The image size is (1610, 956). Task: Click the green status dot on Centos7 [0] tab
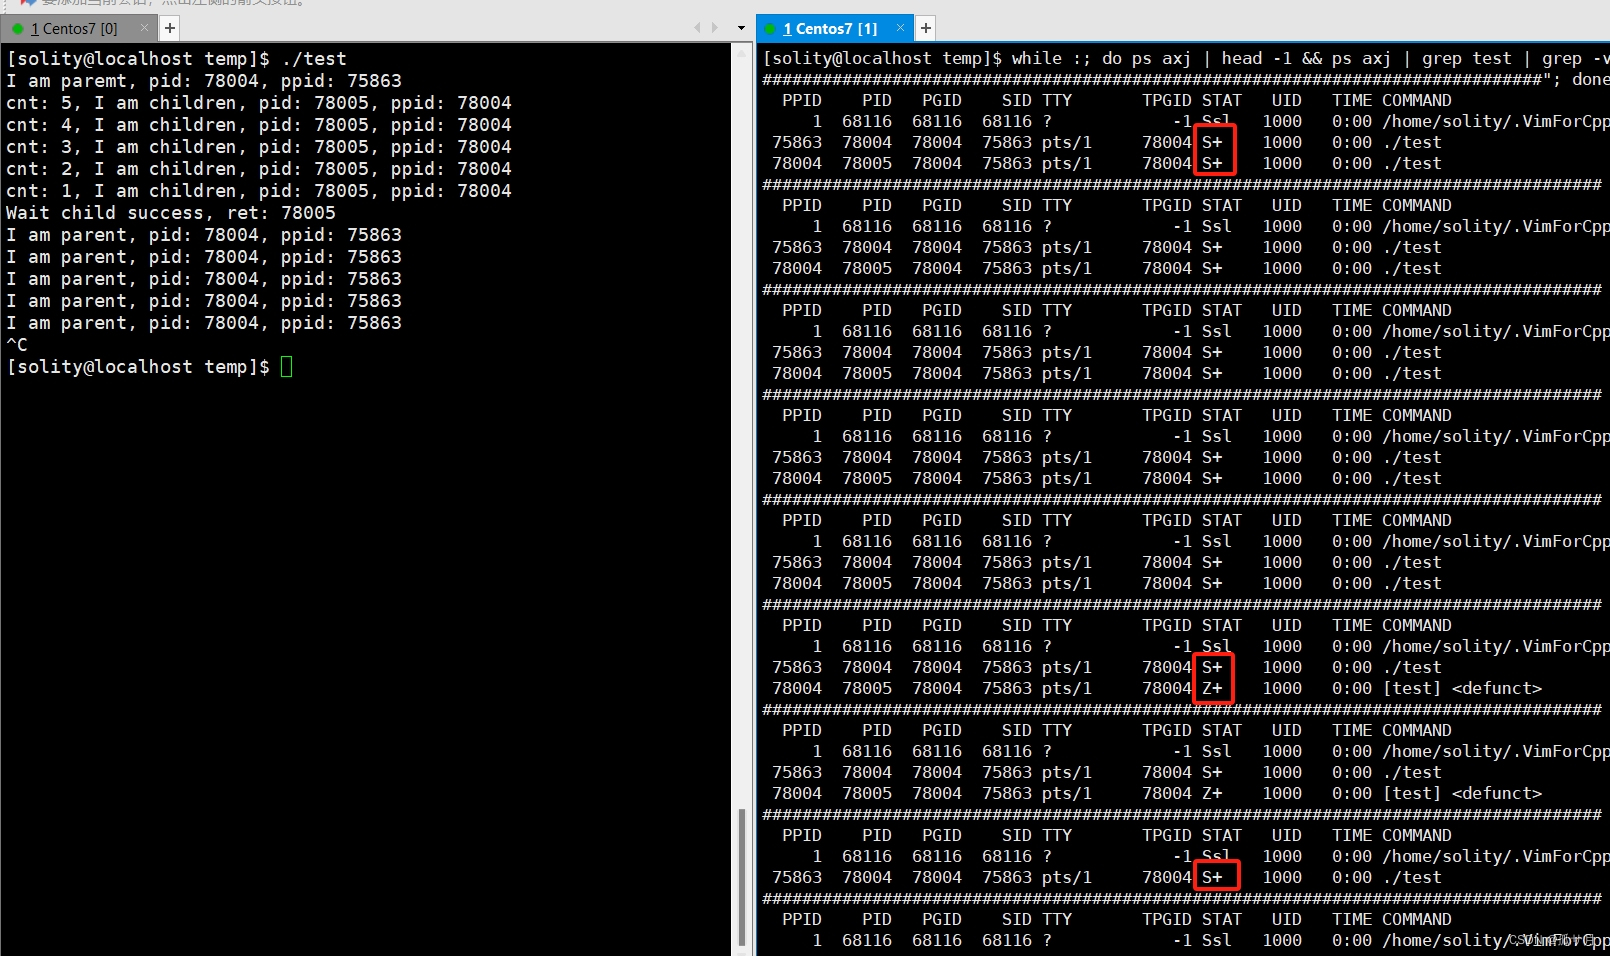[18, 29]
